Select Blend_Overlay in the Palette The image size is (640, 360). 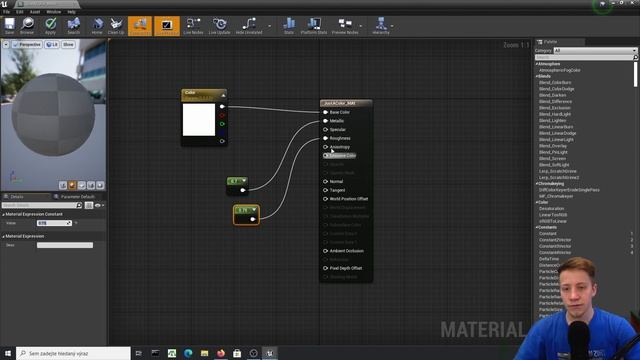[553, 146]
